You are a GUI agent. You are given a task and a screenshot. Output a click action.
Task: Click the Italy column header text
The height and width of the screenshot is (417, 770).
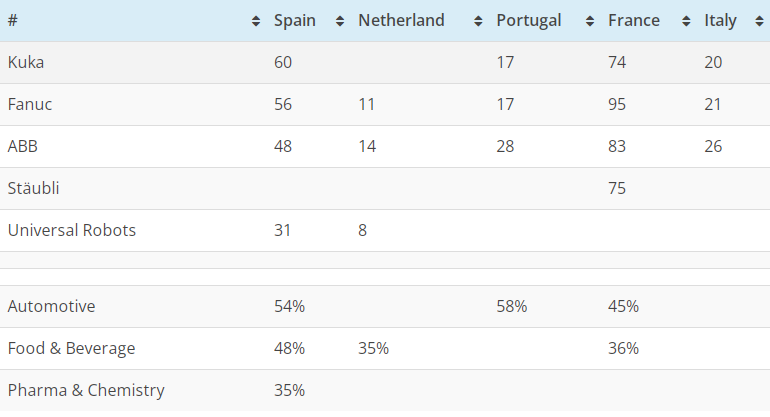tap(720, 21)
